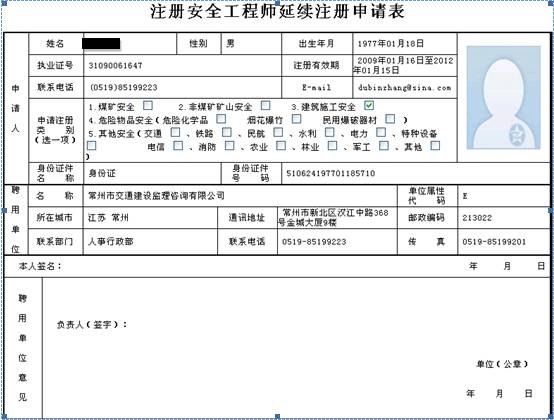Click postal code 213022
The width and height of the screenshot is (554, 420).
click(477, 218)
